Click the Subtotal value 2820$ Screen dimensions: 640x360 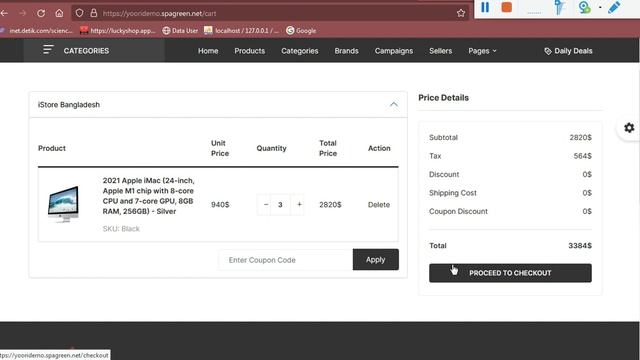point(580,138)
